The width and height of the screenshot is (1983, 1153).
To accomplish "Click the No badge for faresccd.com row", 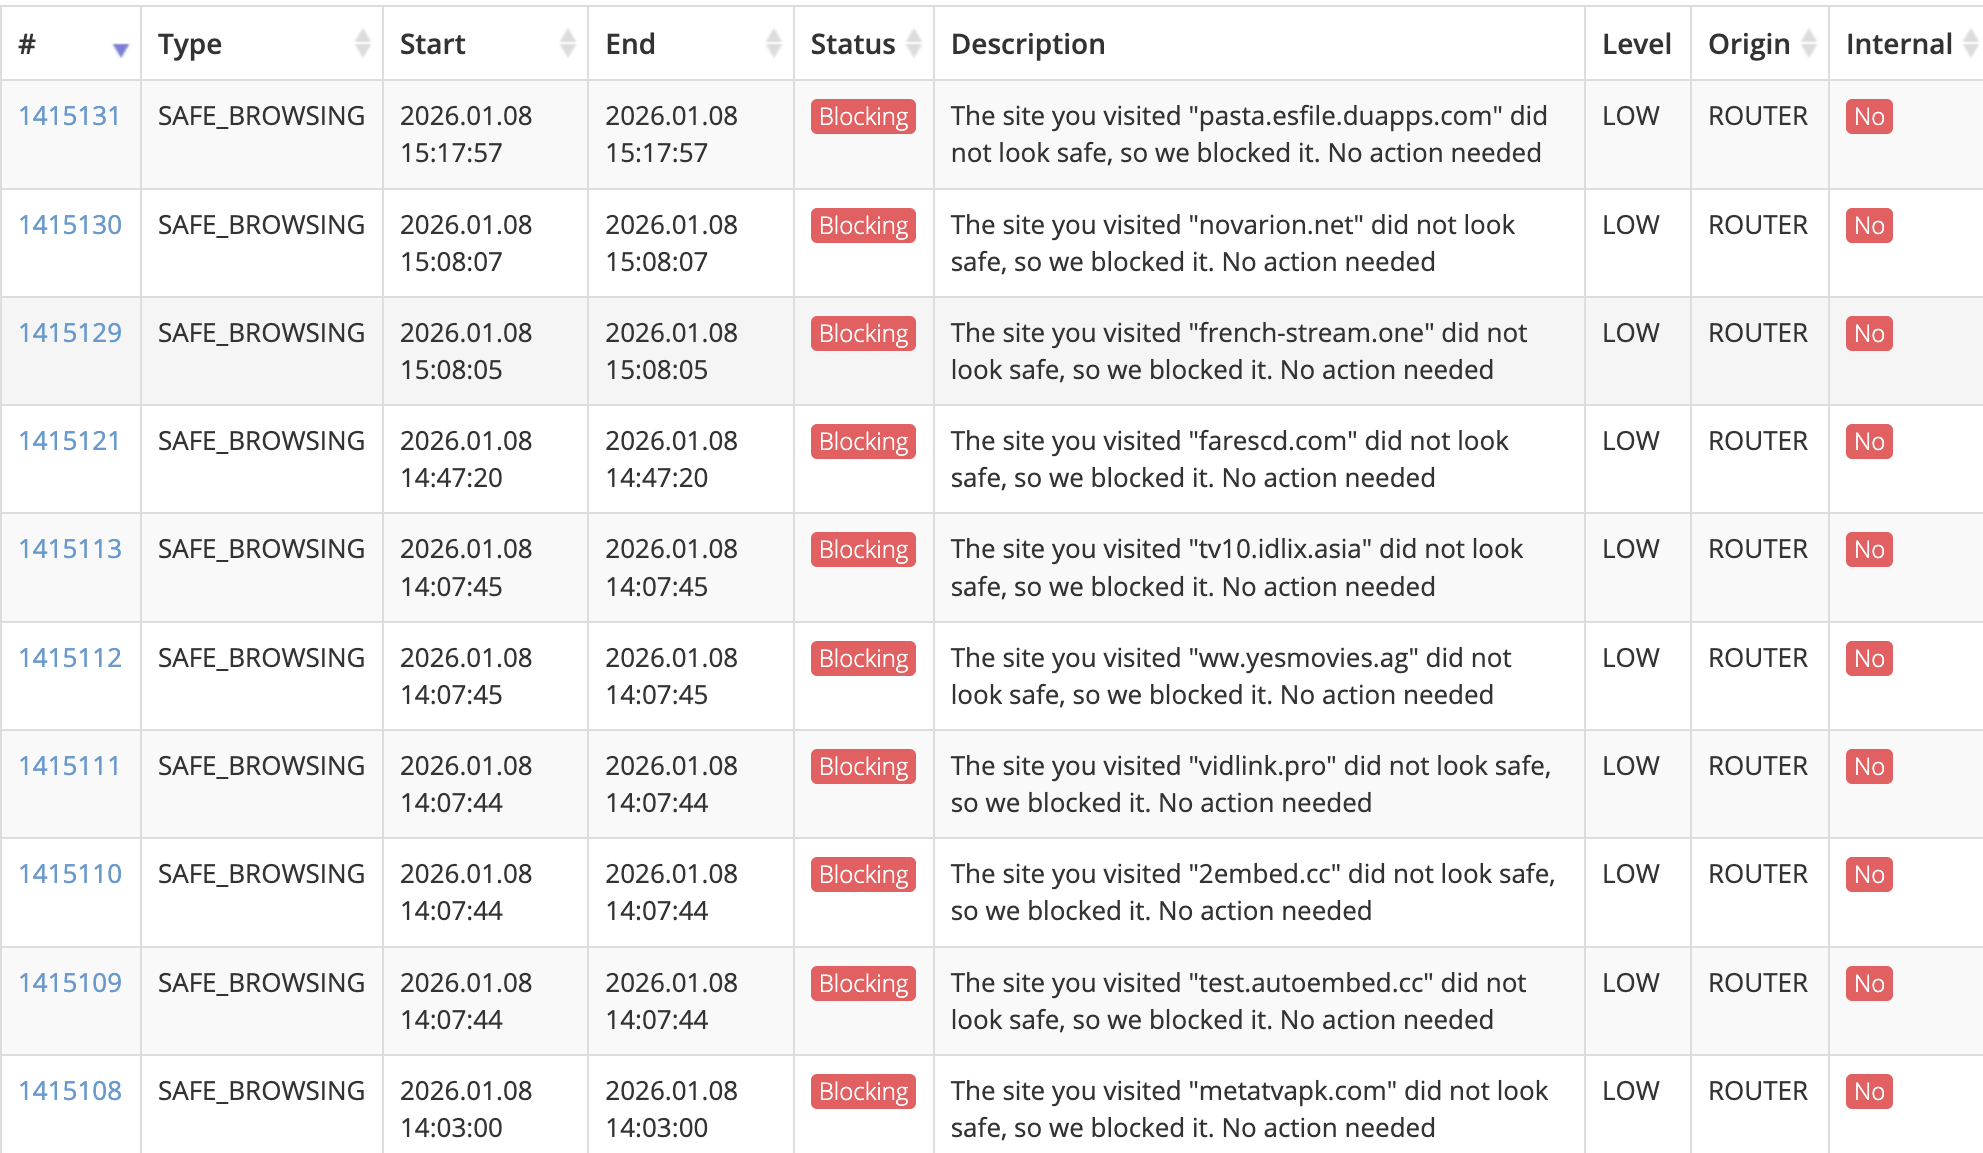I will [1868, 442].
